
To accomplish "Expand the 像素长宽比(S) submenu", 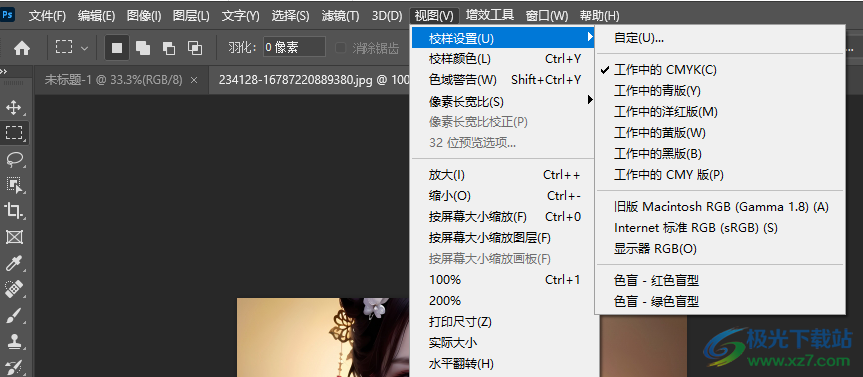I will click(503, 101).
